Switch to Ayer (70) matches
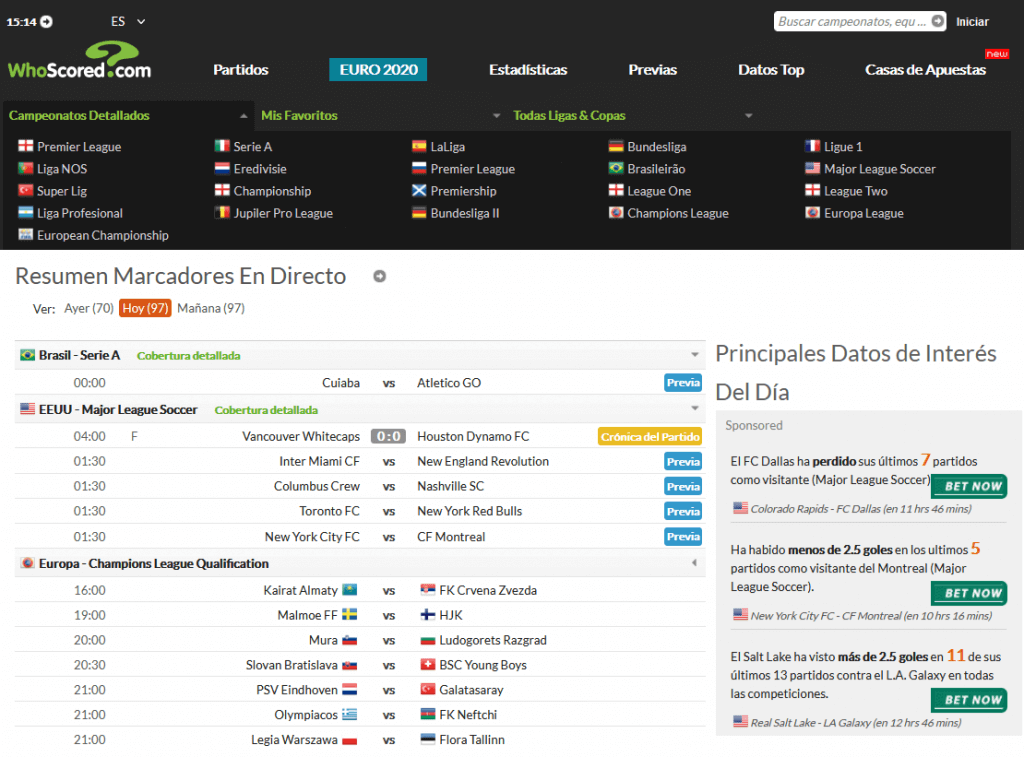The width and height of the screenshot is (1024, 757). tap(89, 308)
